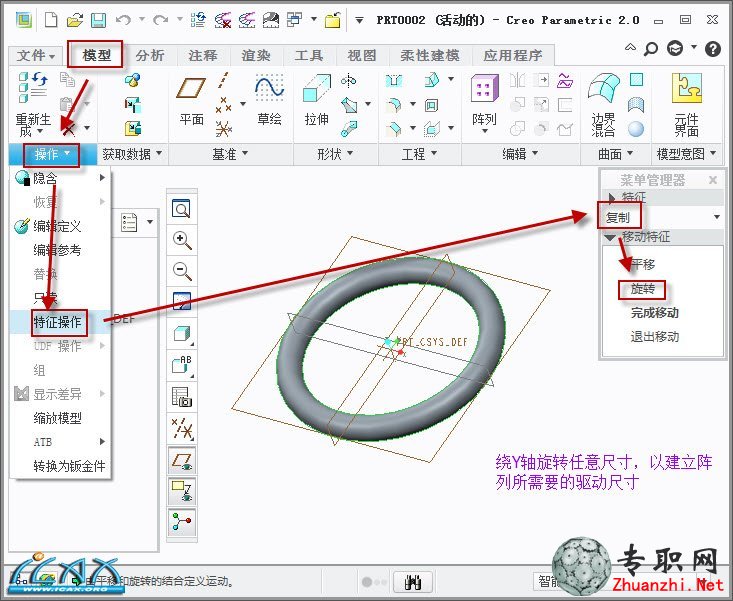Click the search magnifier in the title area
733x601 pixels.
tap(651, 49)
